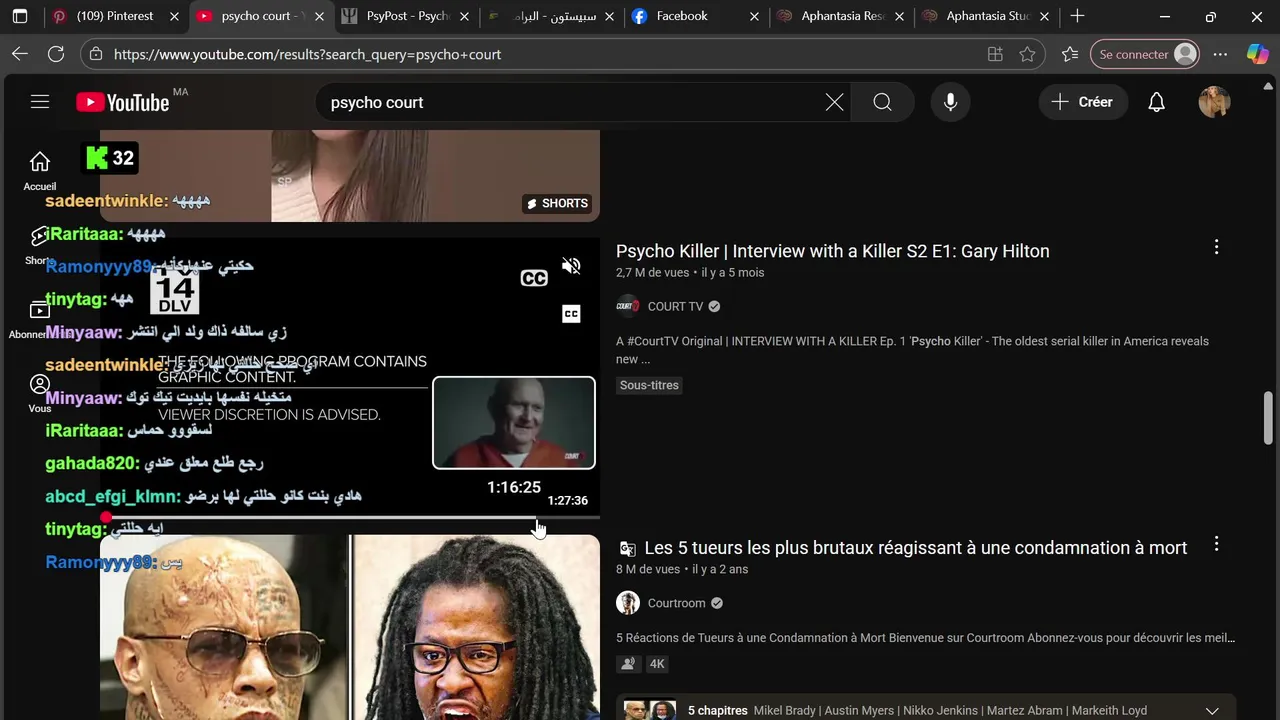Open browser settings and more menu
The width and height of the screenshot is (1280, 720).
(x=1220, y=54)
